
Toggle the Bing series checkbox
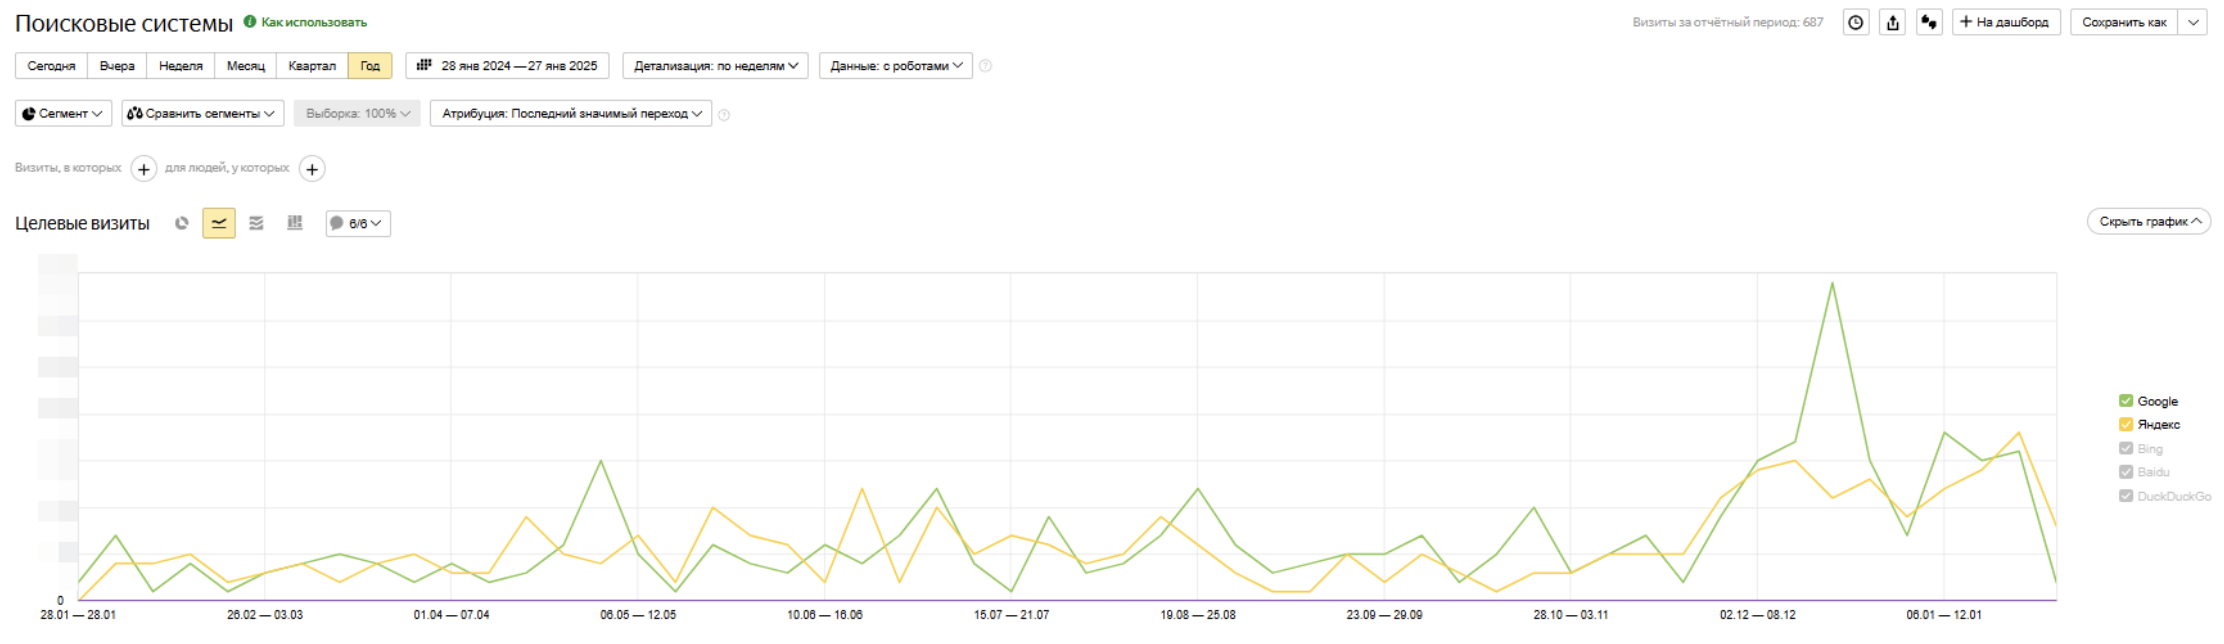point(2126,448)
